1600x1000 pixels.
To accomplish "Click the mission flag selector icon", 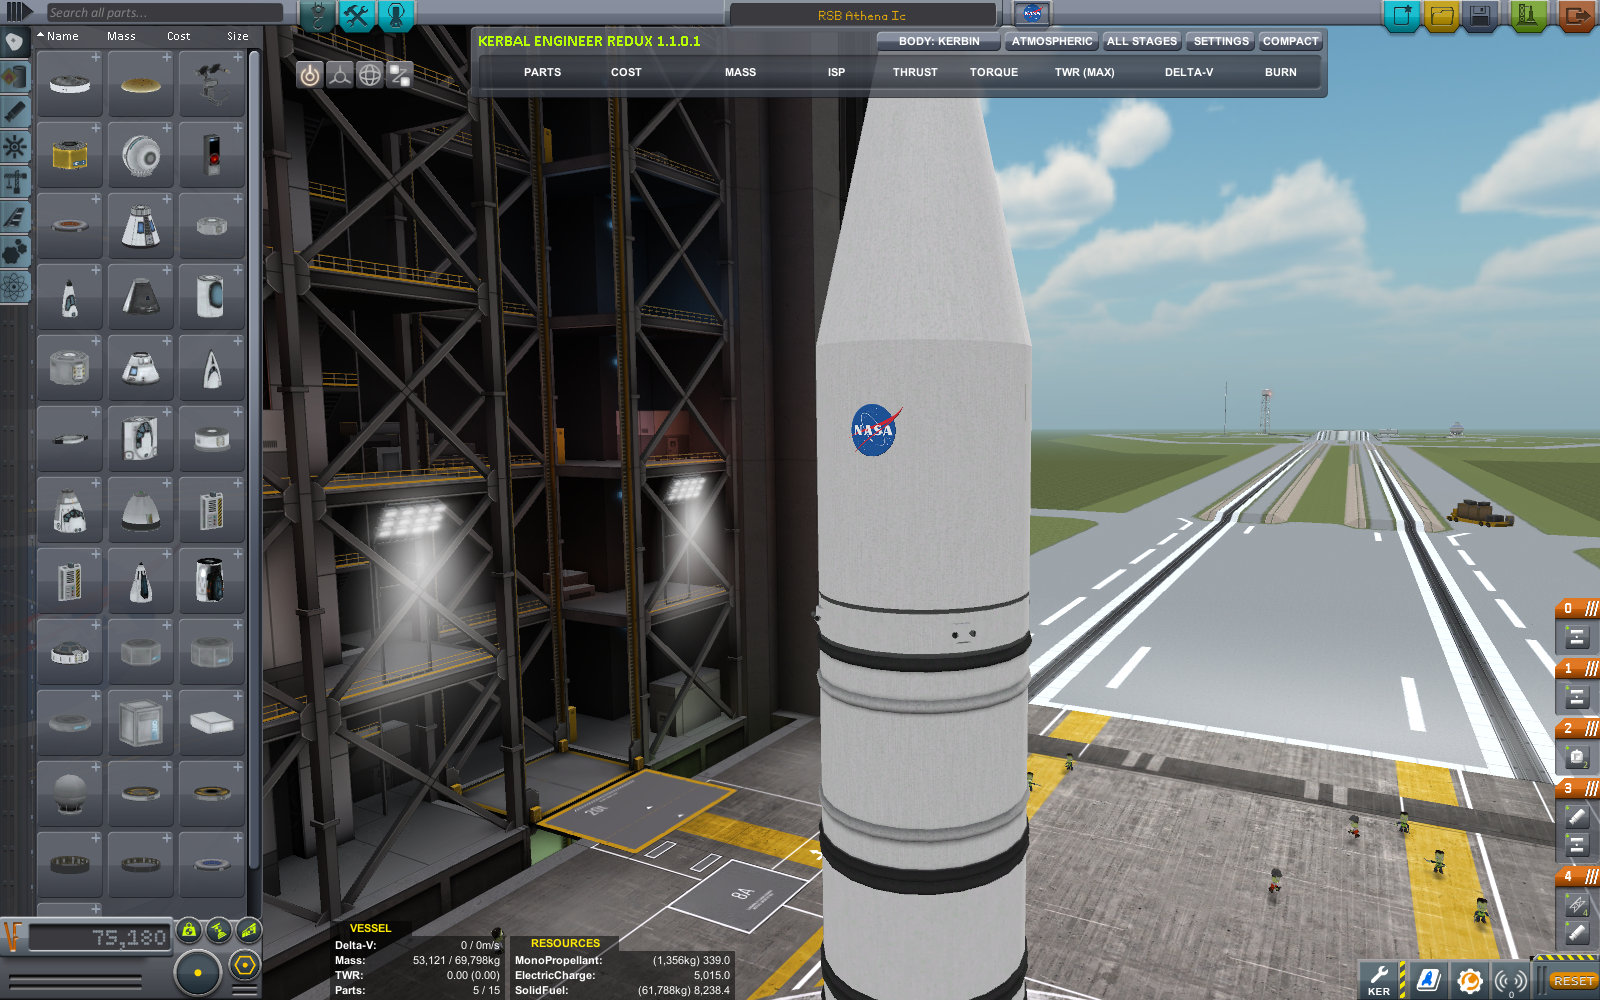I will coord(1032,14).
